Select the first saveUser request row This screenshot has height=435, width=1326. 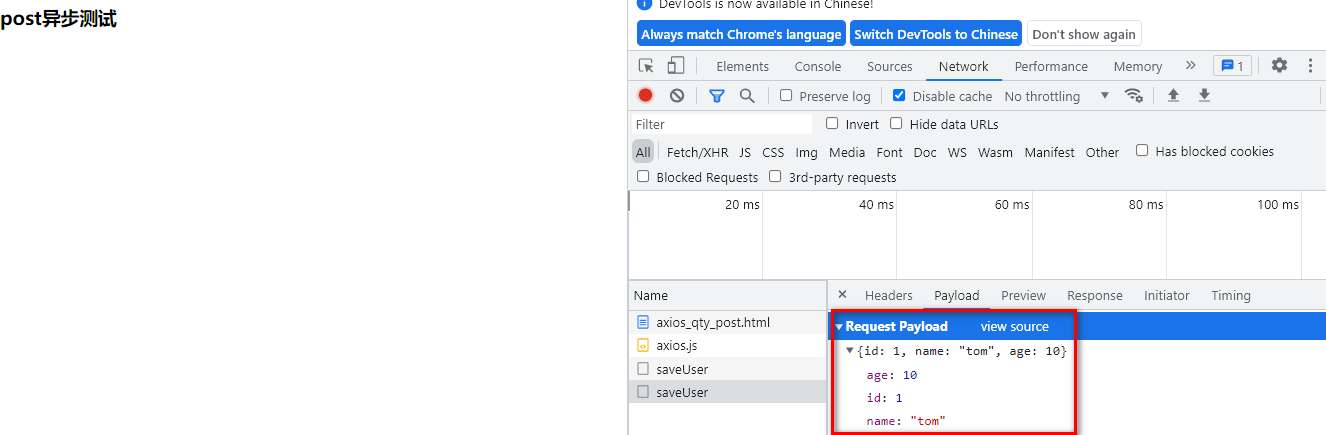[728, 369]
